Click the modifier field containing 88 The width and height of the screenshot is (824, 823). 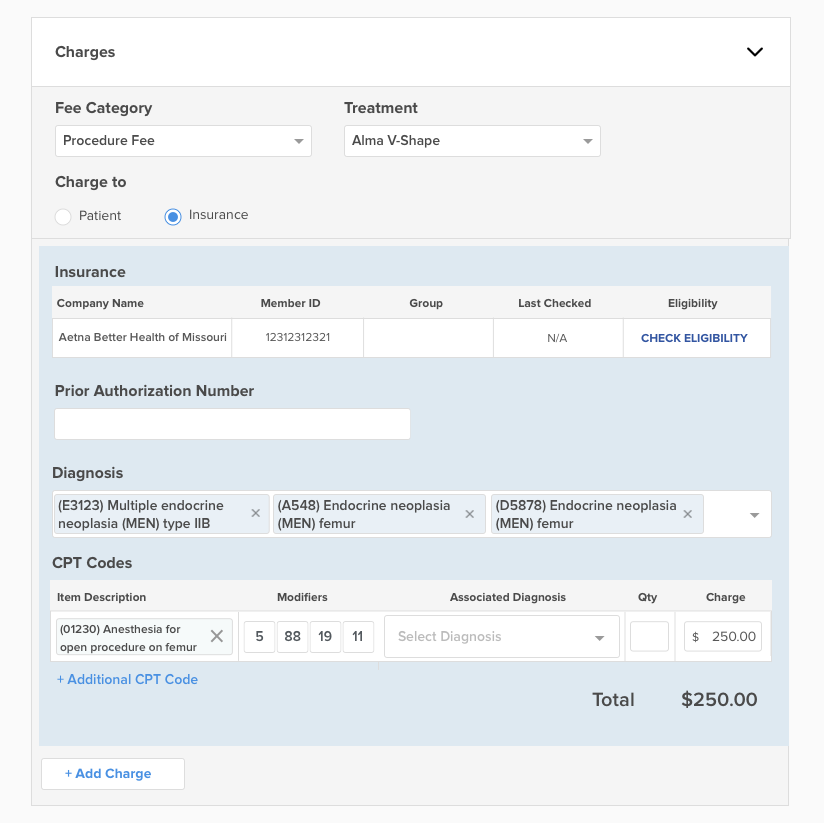click(x=292, y=636)
